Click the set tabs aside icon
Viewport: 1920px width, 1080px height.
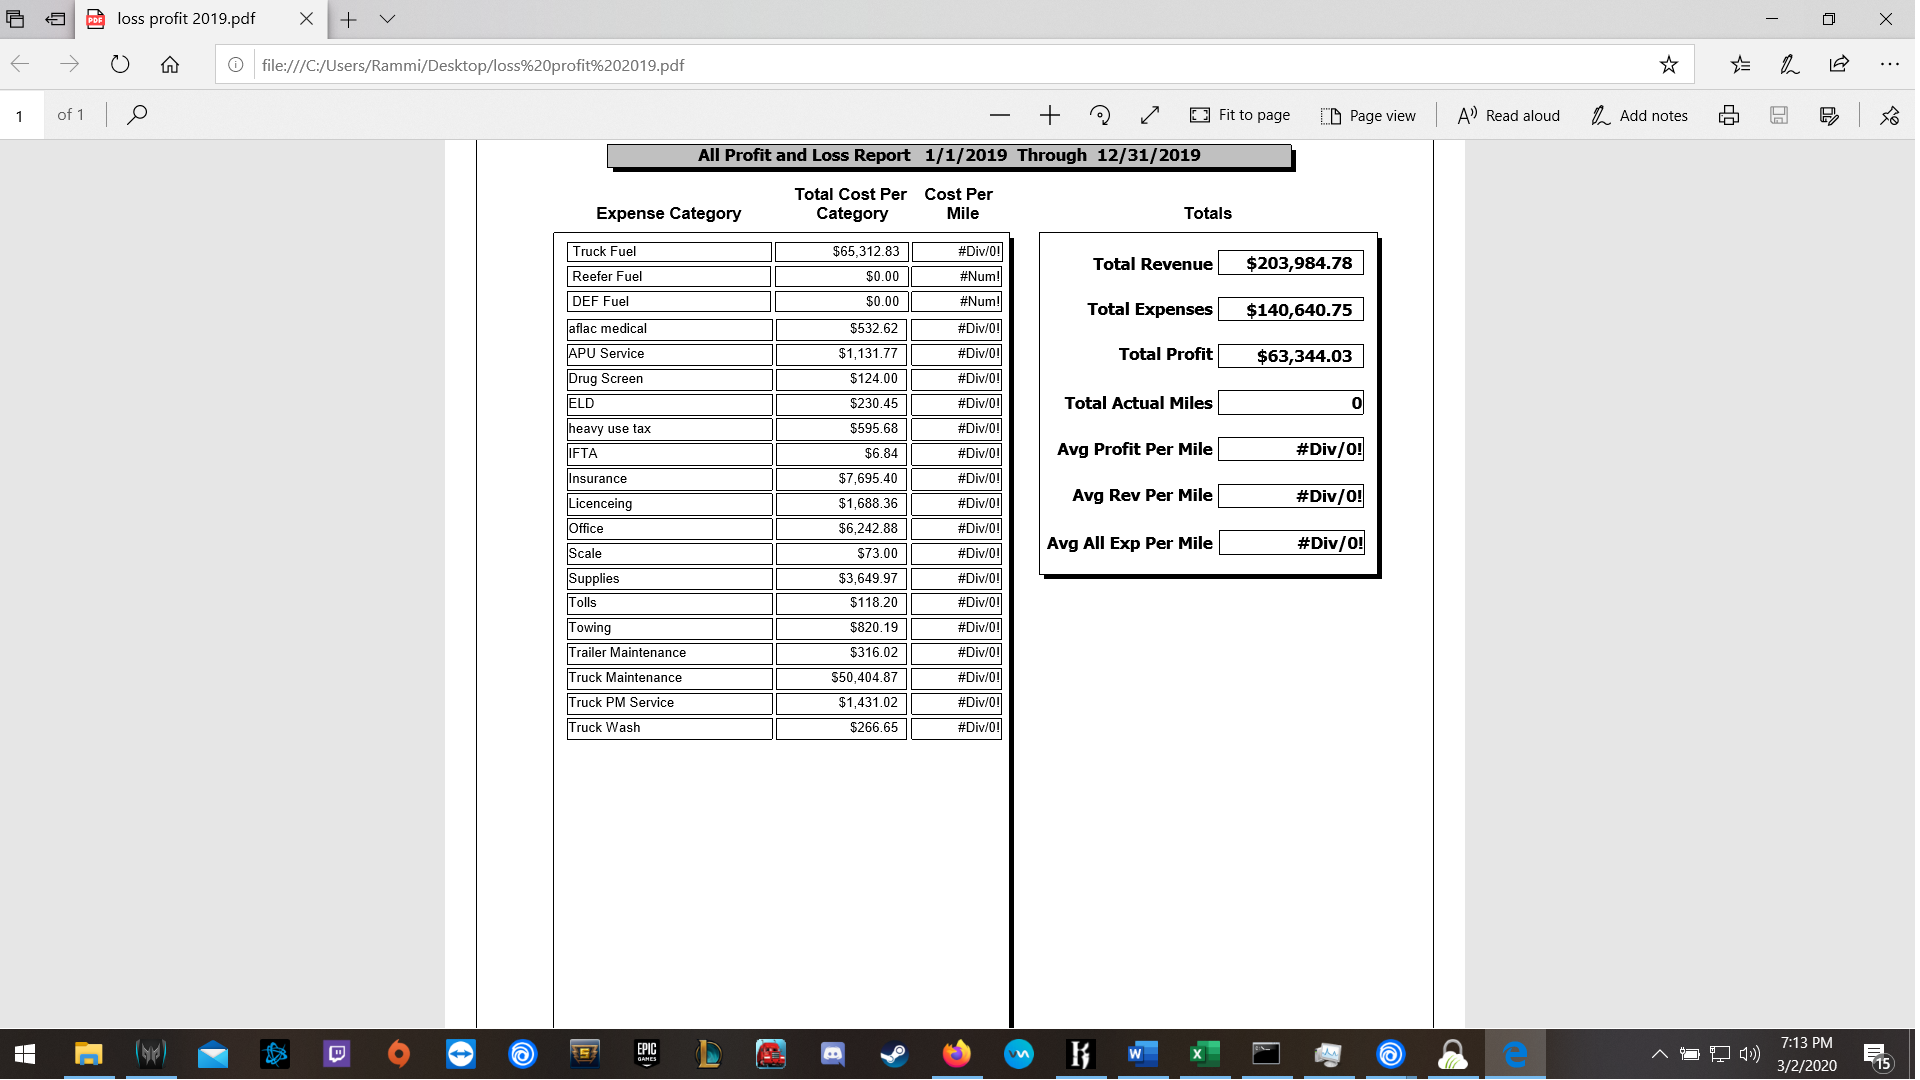coord(55,19)
